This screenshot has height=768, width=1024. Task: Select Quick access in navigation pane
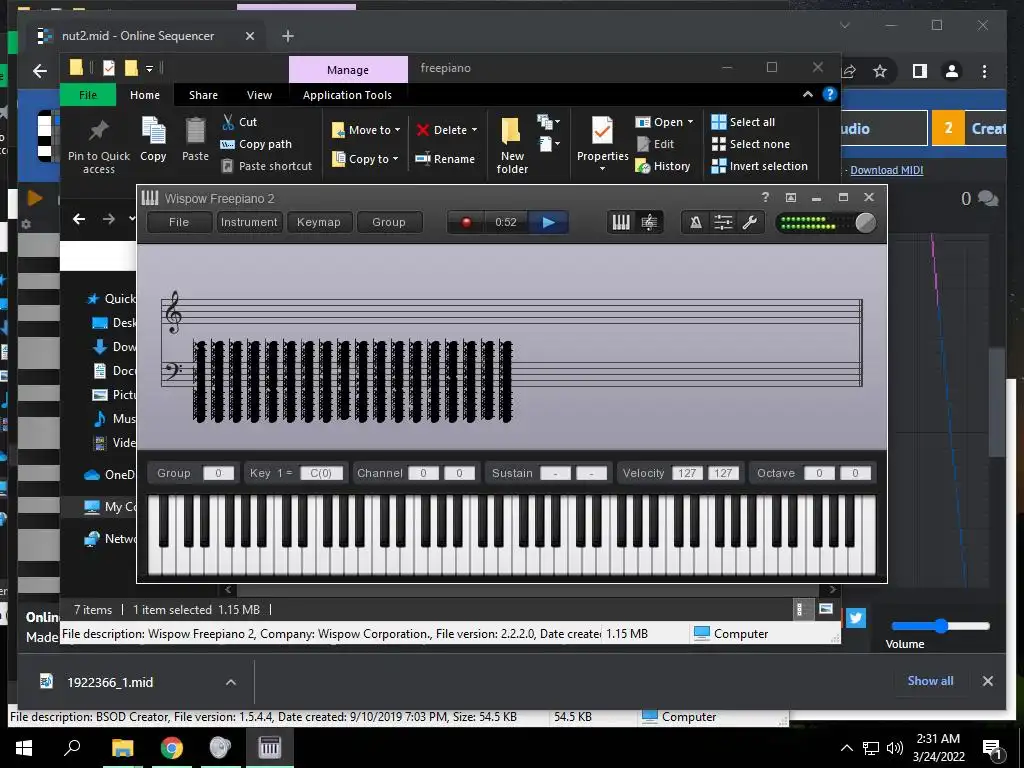[x=111, y=298]
